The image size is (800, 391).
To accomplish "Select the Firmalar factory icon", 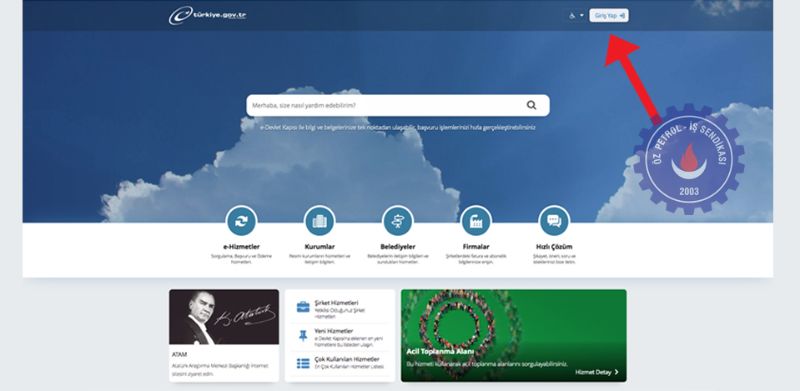I will [x=476, y=221].
